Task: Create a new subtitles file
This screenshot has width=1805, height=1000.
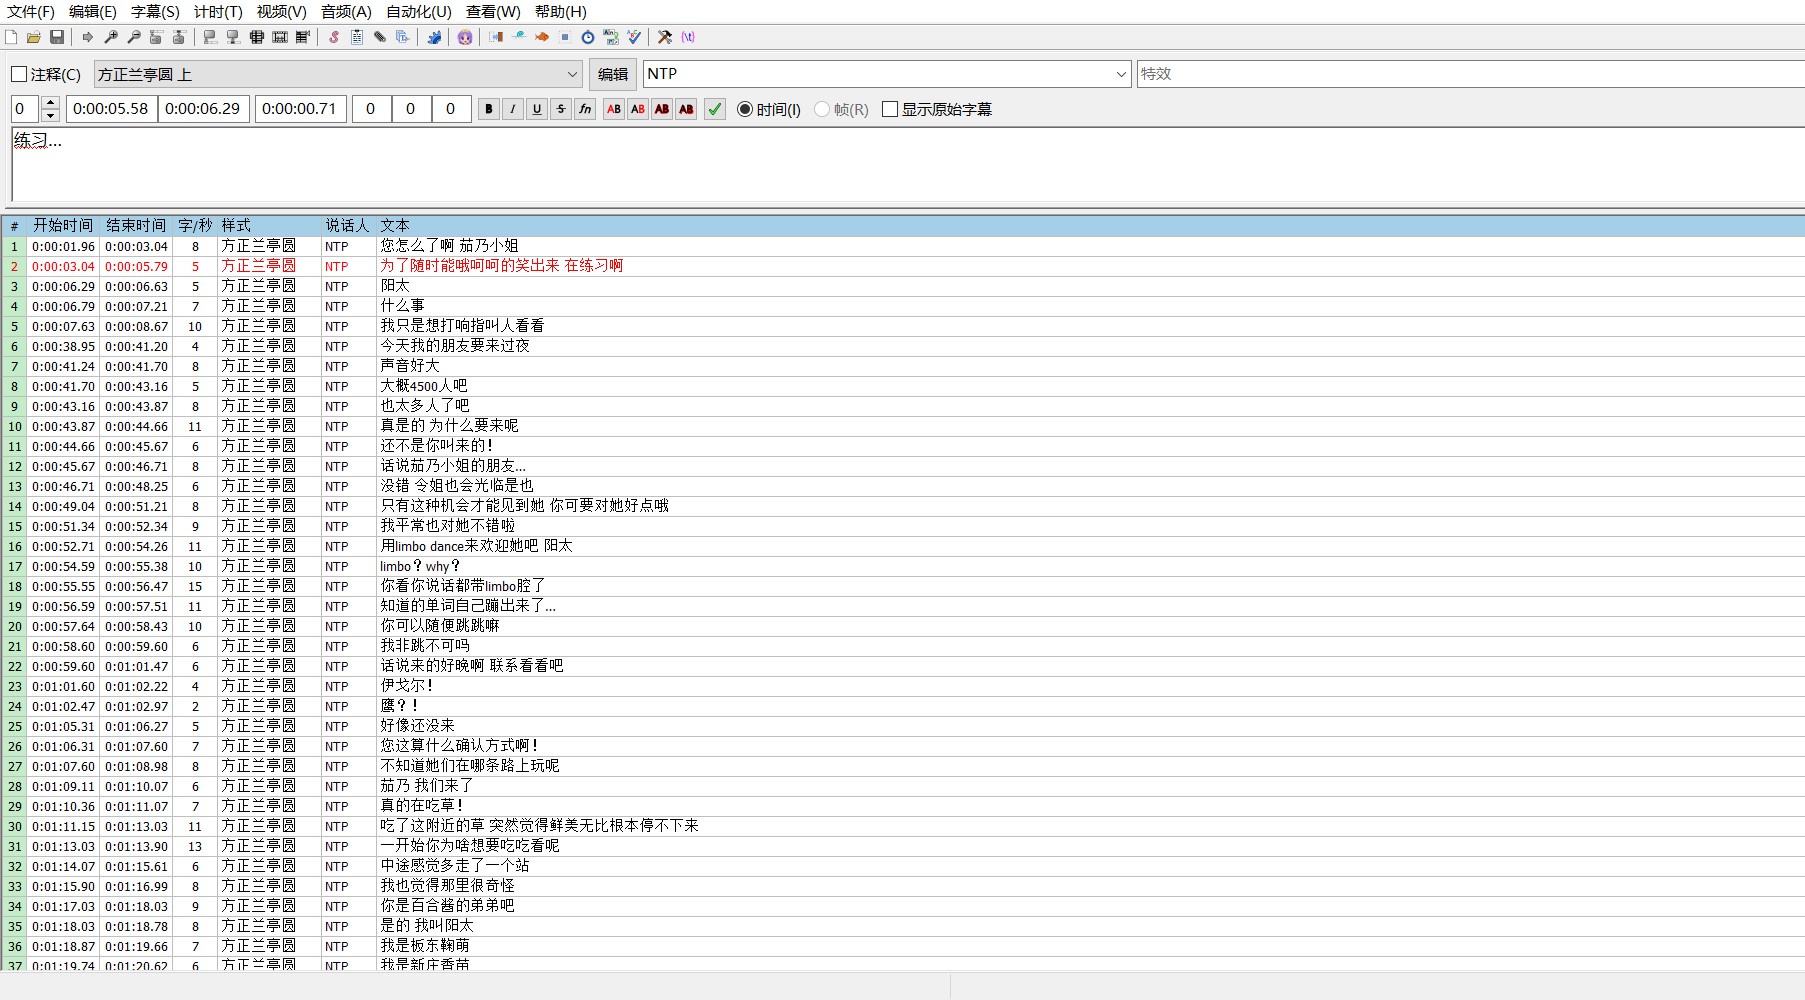Action: click(x=11, y=37)
